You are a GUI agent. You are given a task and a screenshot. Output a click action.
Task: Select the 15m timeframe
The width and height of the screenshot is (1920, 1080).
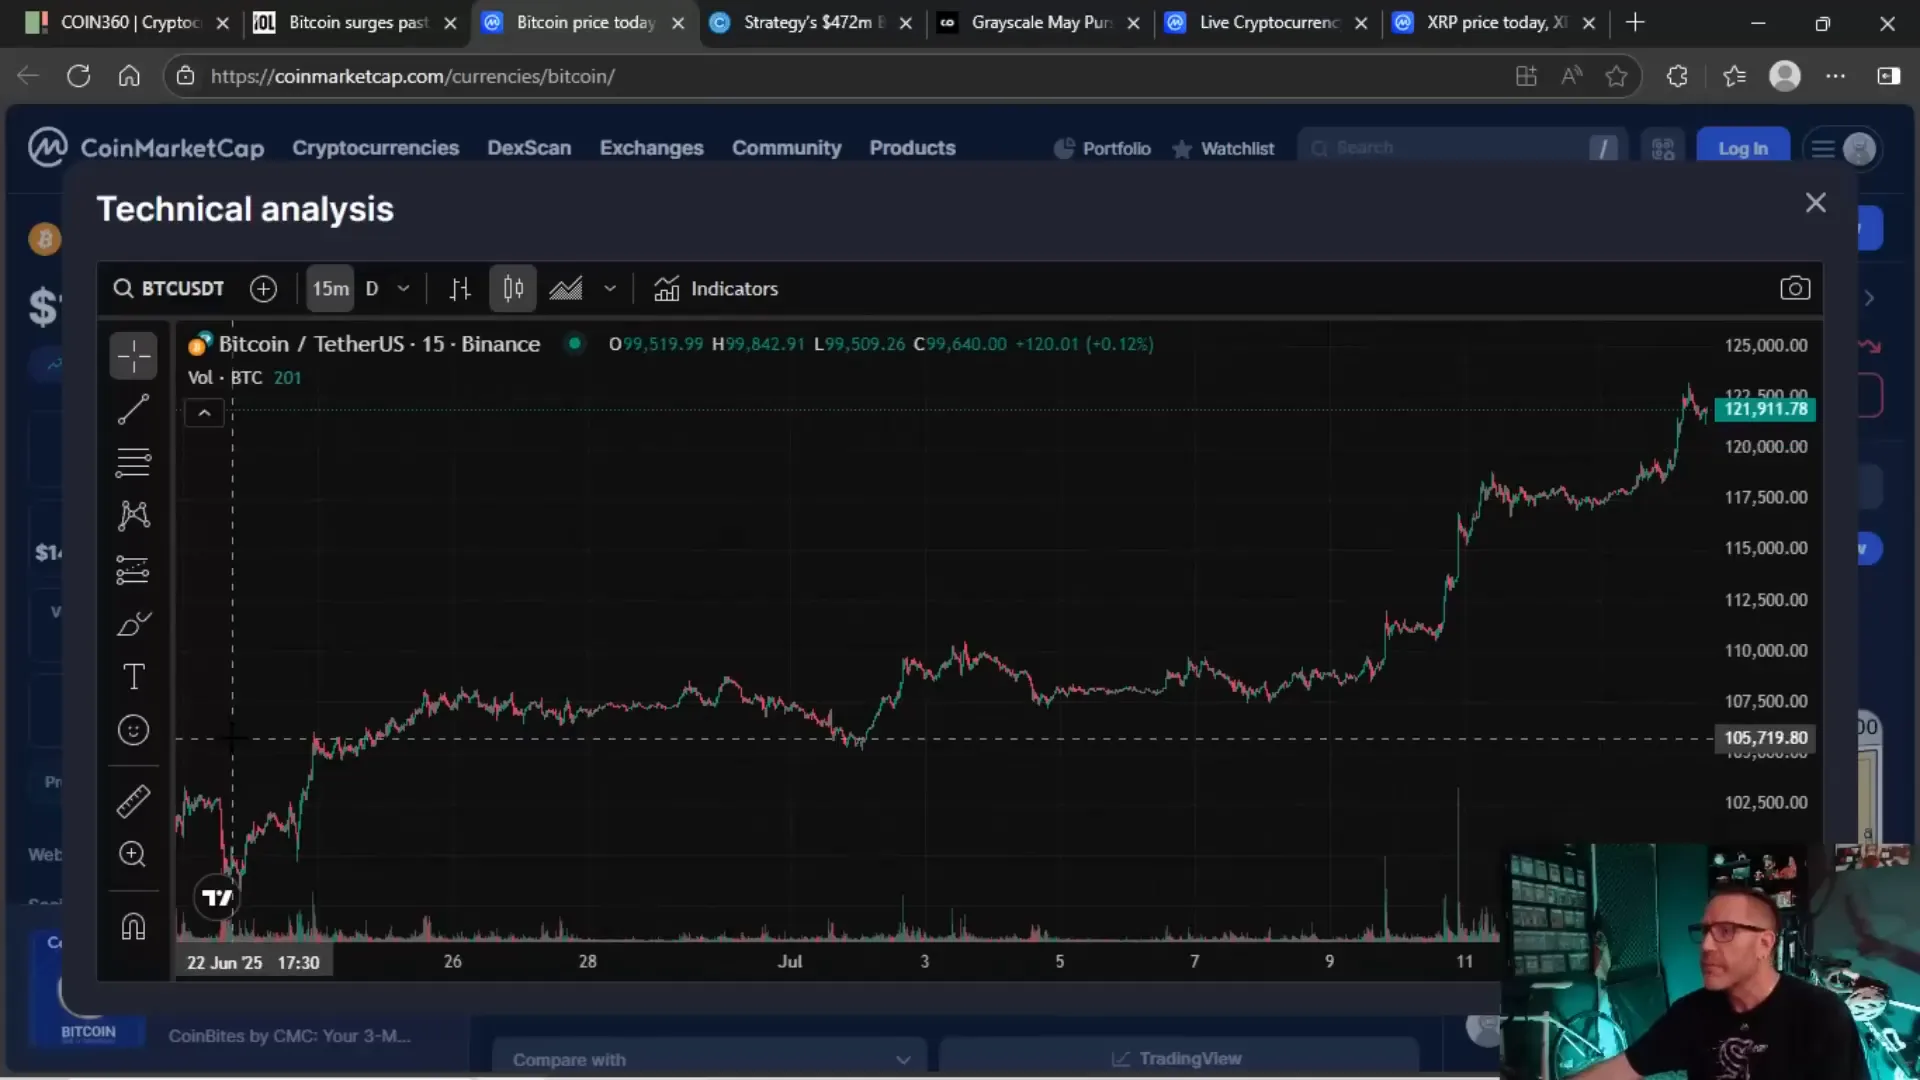pos(331,289)
